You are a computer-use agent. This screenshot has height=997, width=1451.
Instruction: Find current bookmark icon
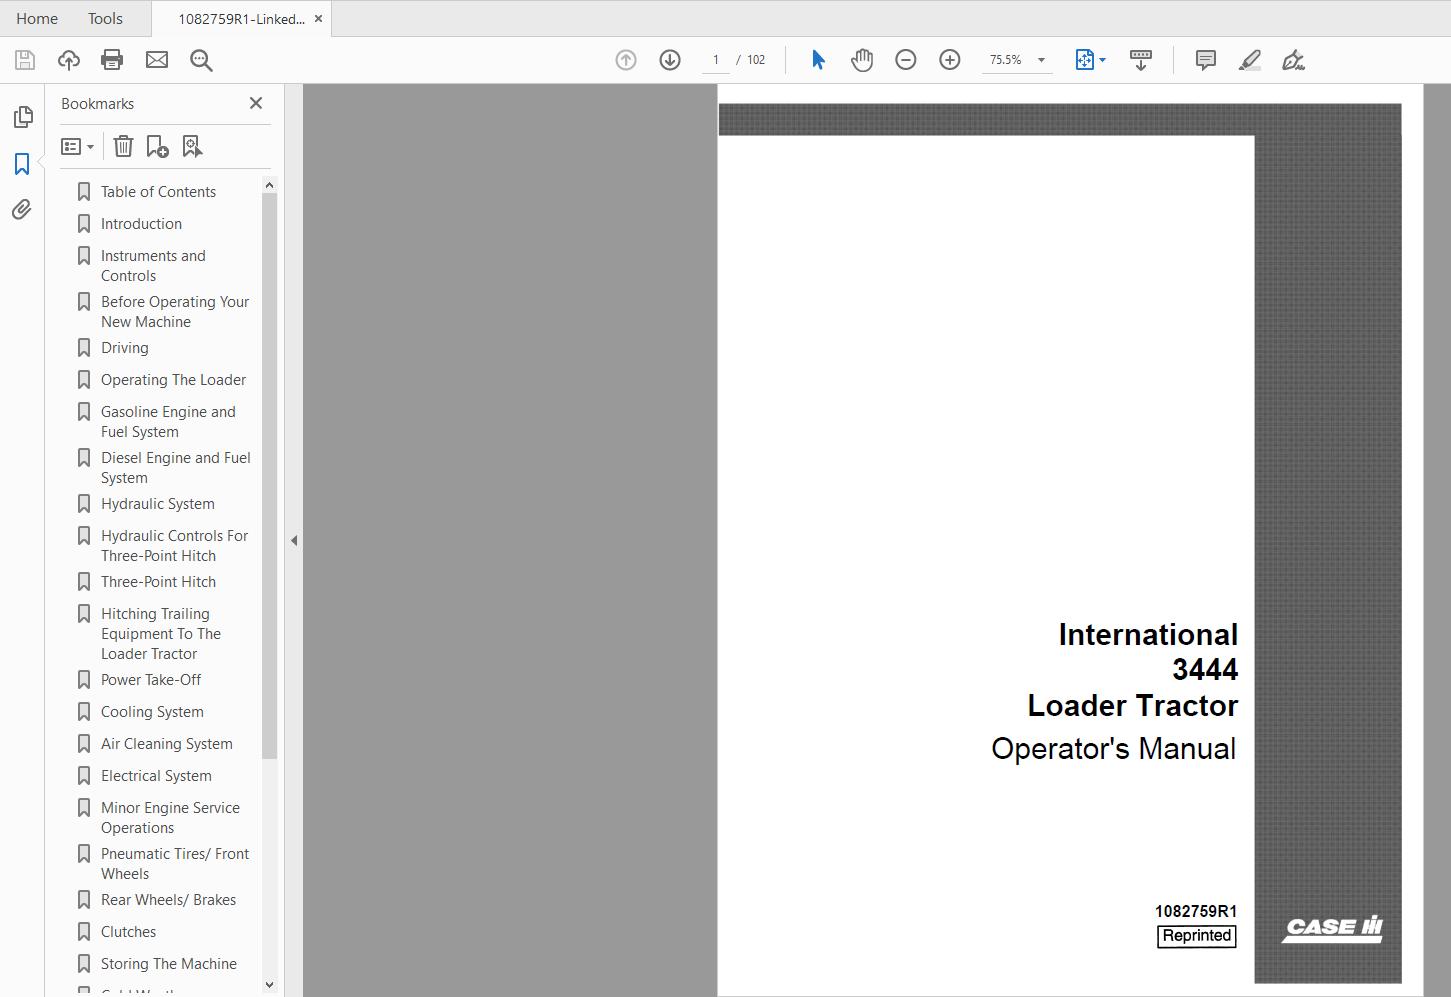click(192, 147)
